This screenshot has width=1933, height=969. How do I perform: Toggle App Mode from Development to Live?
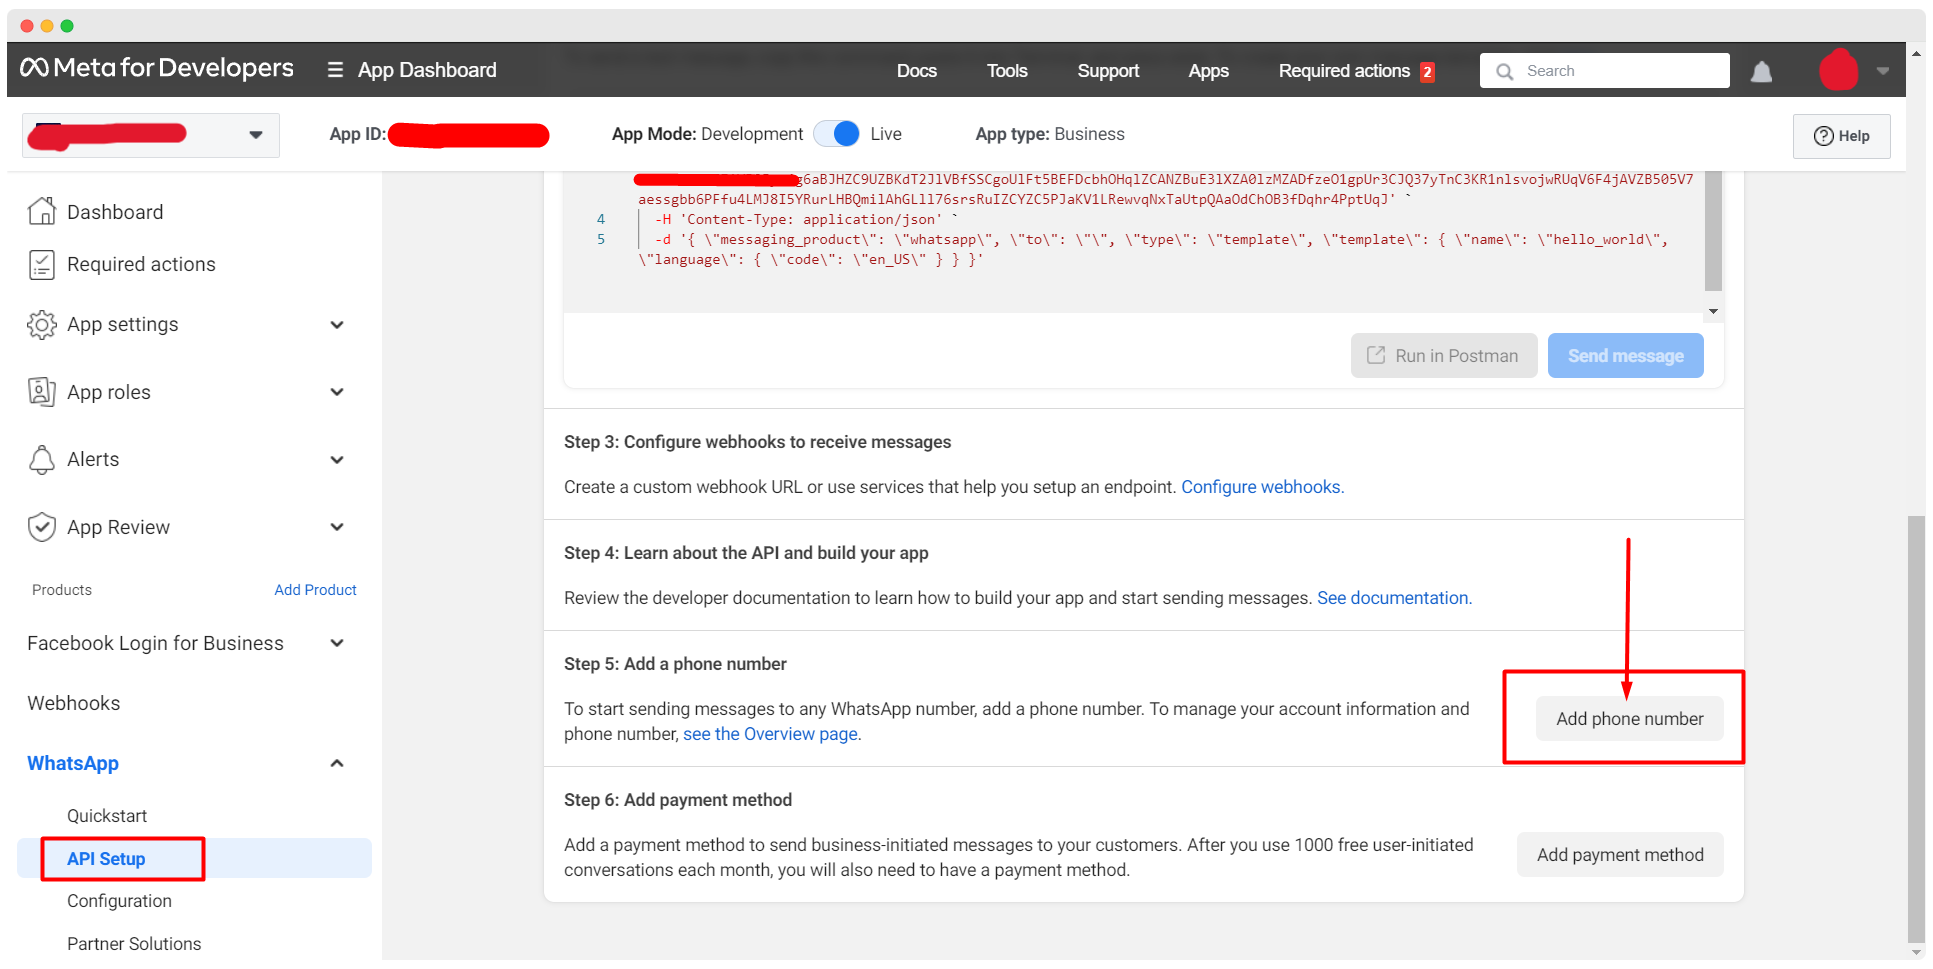tap(837, 134)
